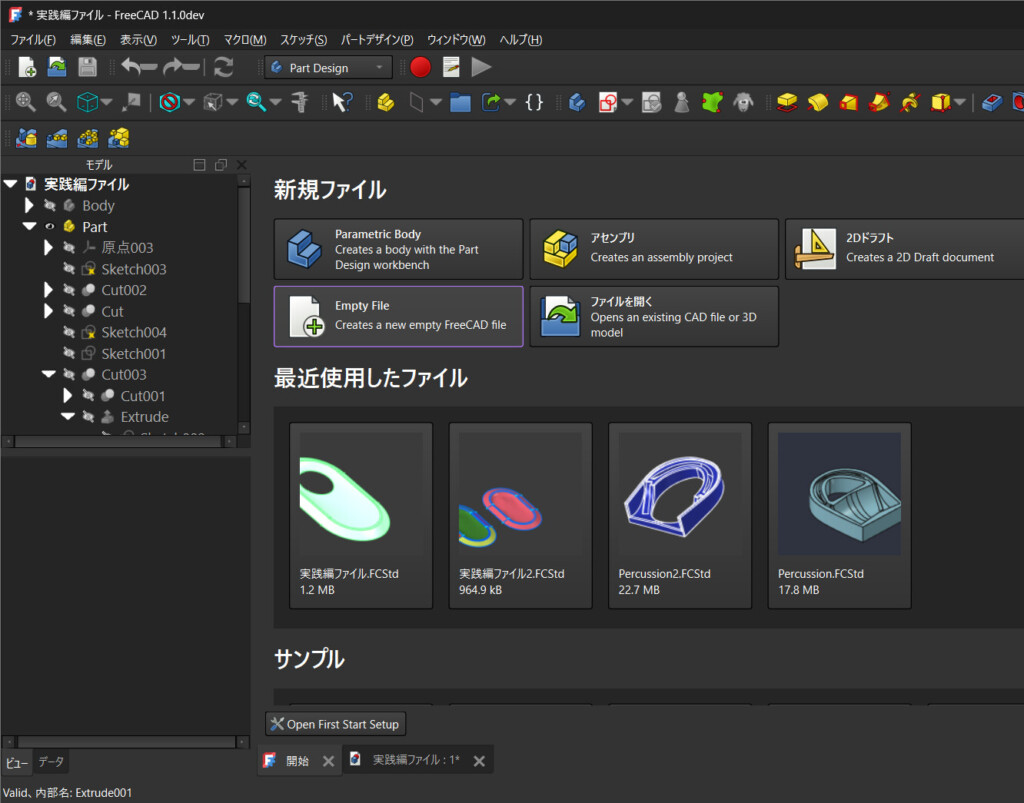Viewport: 1024px width, 803px height.
Task: Click the Pad feature icon
Action: point(788,102)
